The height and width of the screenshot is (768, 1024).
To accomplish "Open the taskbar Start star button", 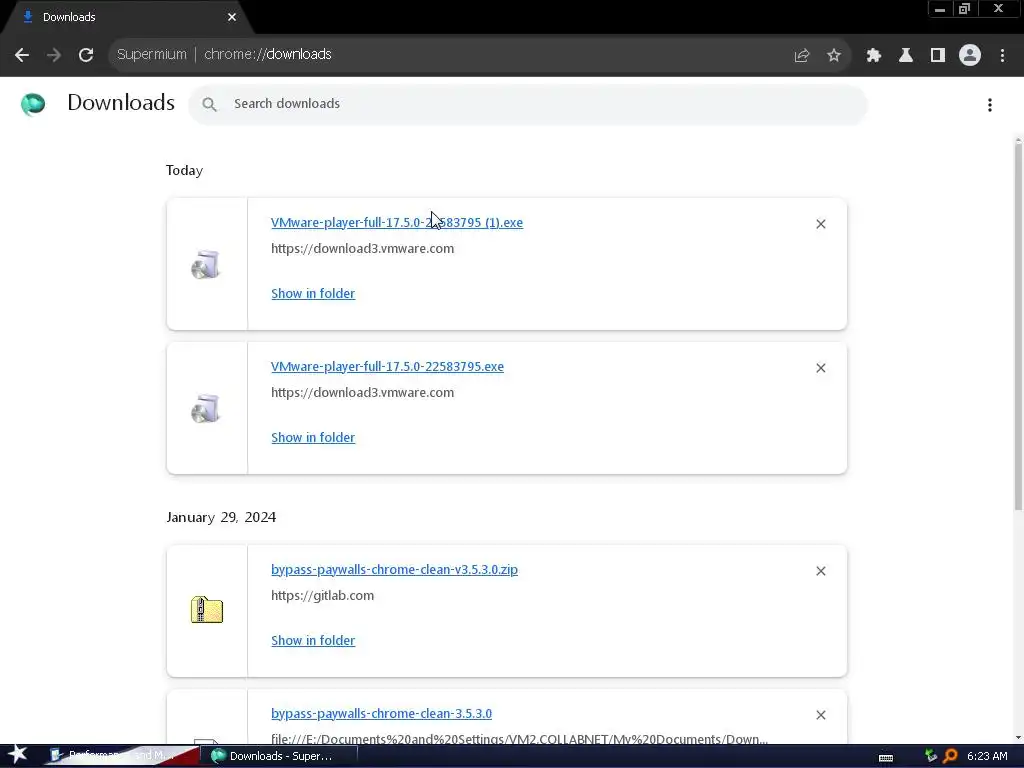I will tap(18, 755).
